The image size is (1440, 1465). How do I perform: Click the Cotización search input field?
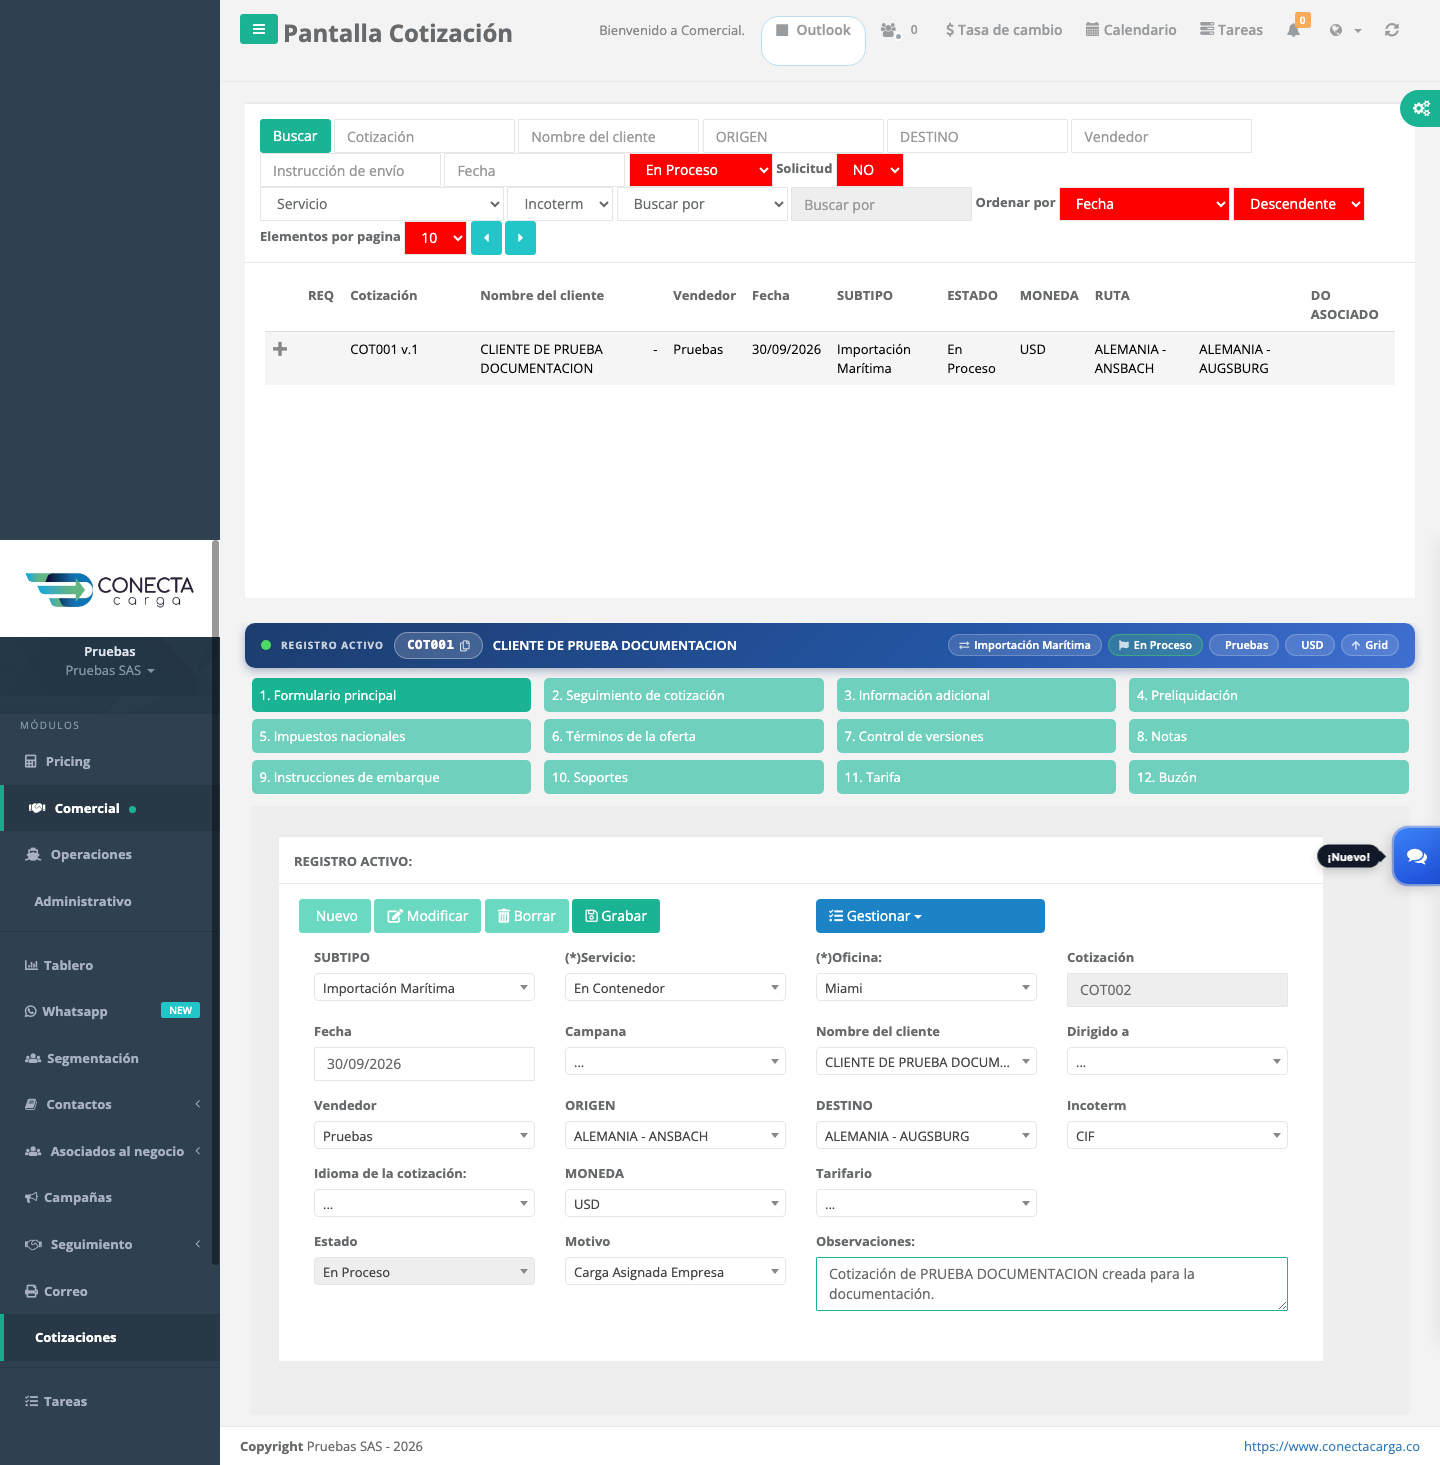(424, 136)
